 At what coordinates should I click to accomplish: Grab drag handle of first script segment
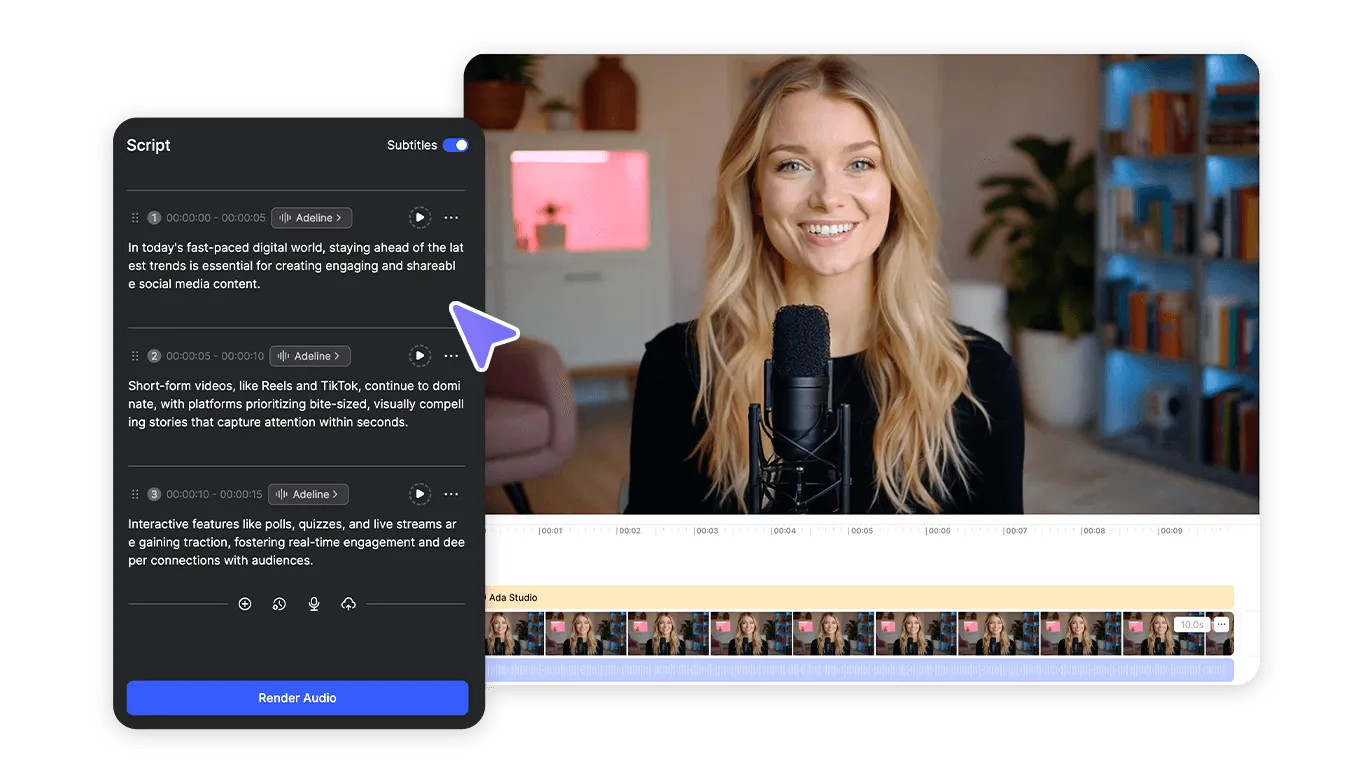coord(135,217)
